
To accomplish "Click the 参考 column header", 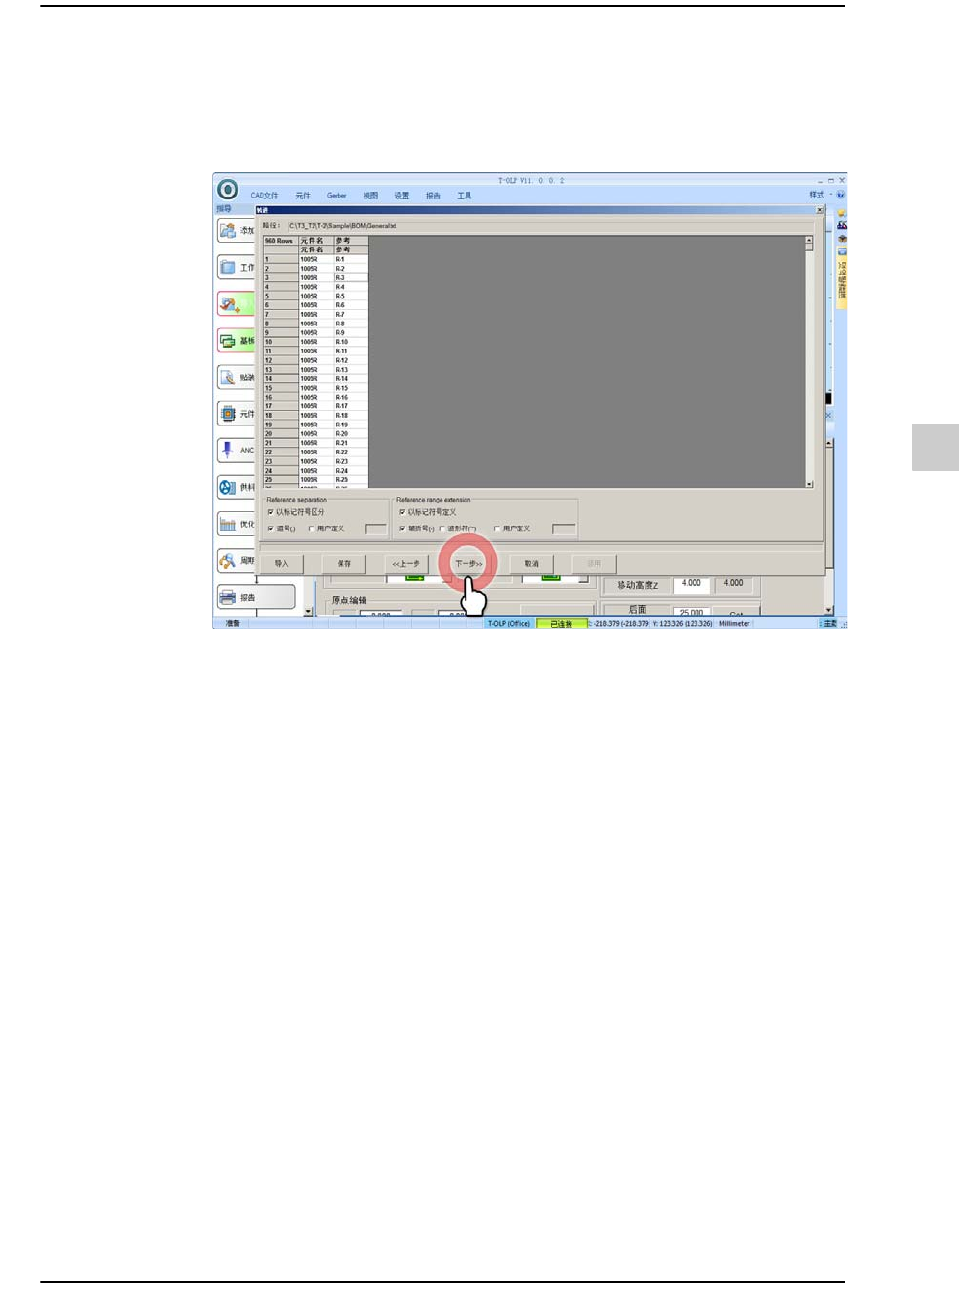I will [351, 241].
